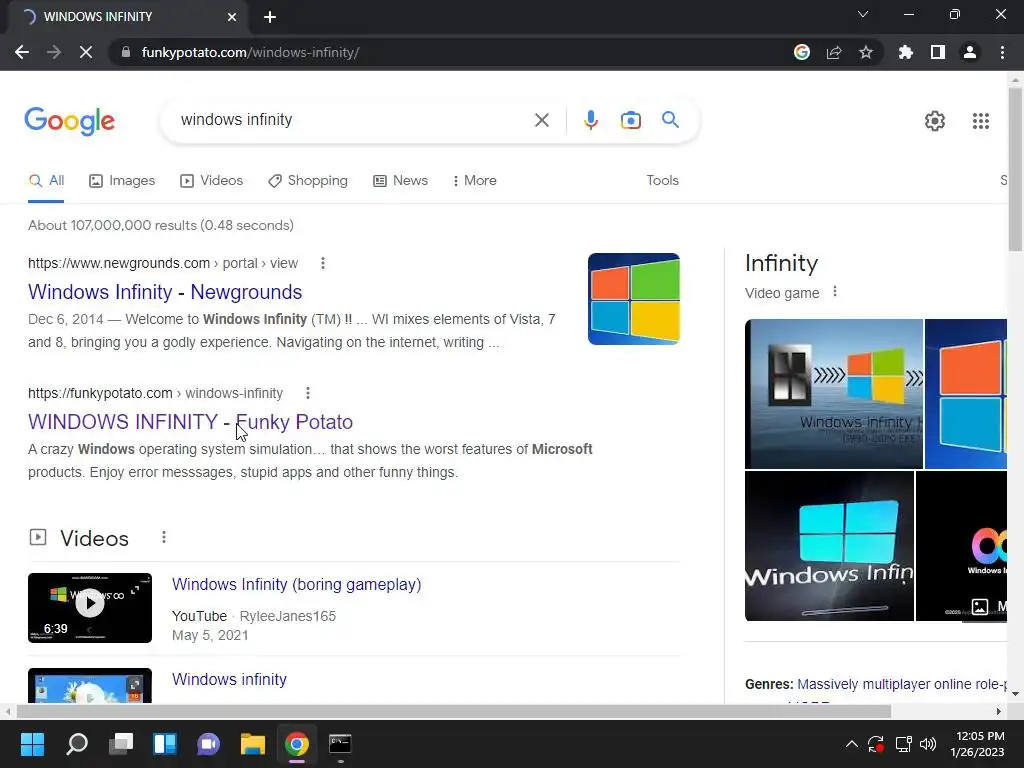Screen dimensions: 1024x768
Task: Open the www.newgrounds.com portal view URL link
Action: pyautogui.click(x=163, y=263)
